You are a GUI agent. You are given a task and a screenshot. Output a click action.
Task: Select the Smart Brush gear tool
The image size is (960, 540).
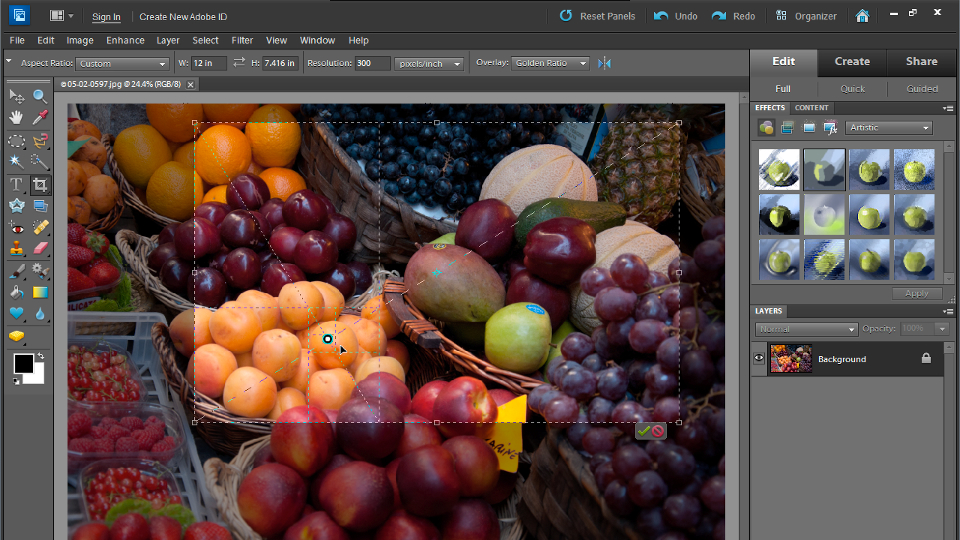coord(40,271)
